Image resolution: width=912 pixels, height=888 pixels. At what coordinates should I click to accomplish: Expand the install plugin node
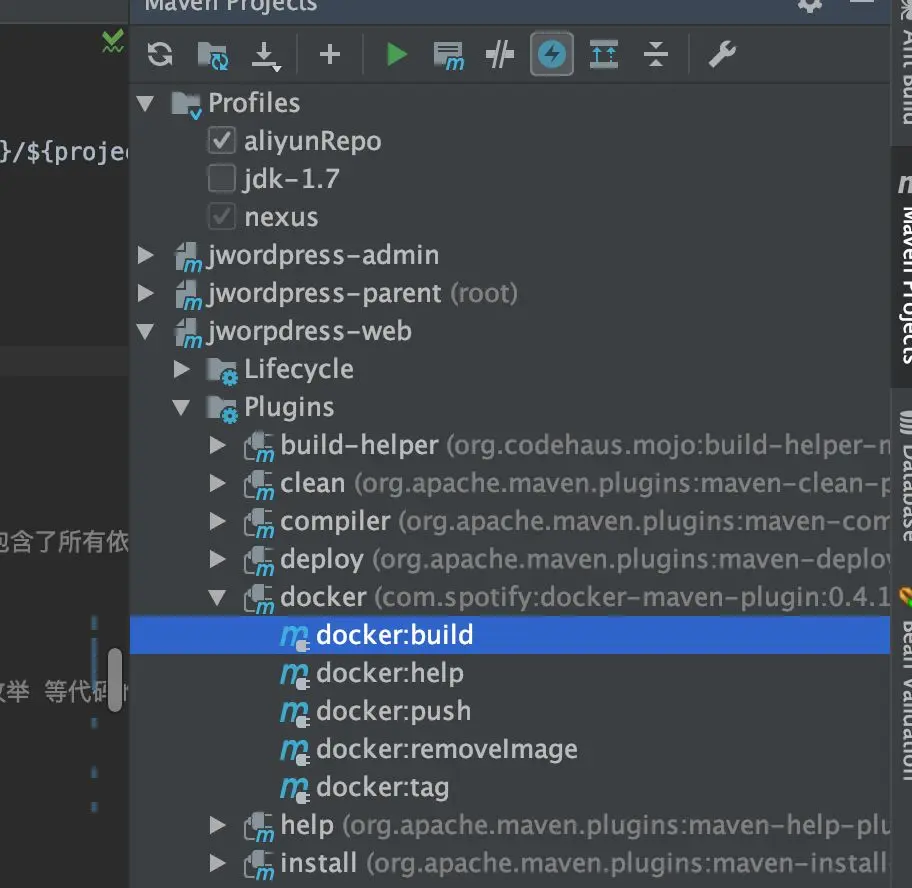(x=218, y=864)
